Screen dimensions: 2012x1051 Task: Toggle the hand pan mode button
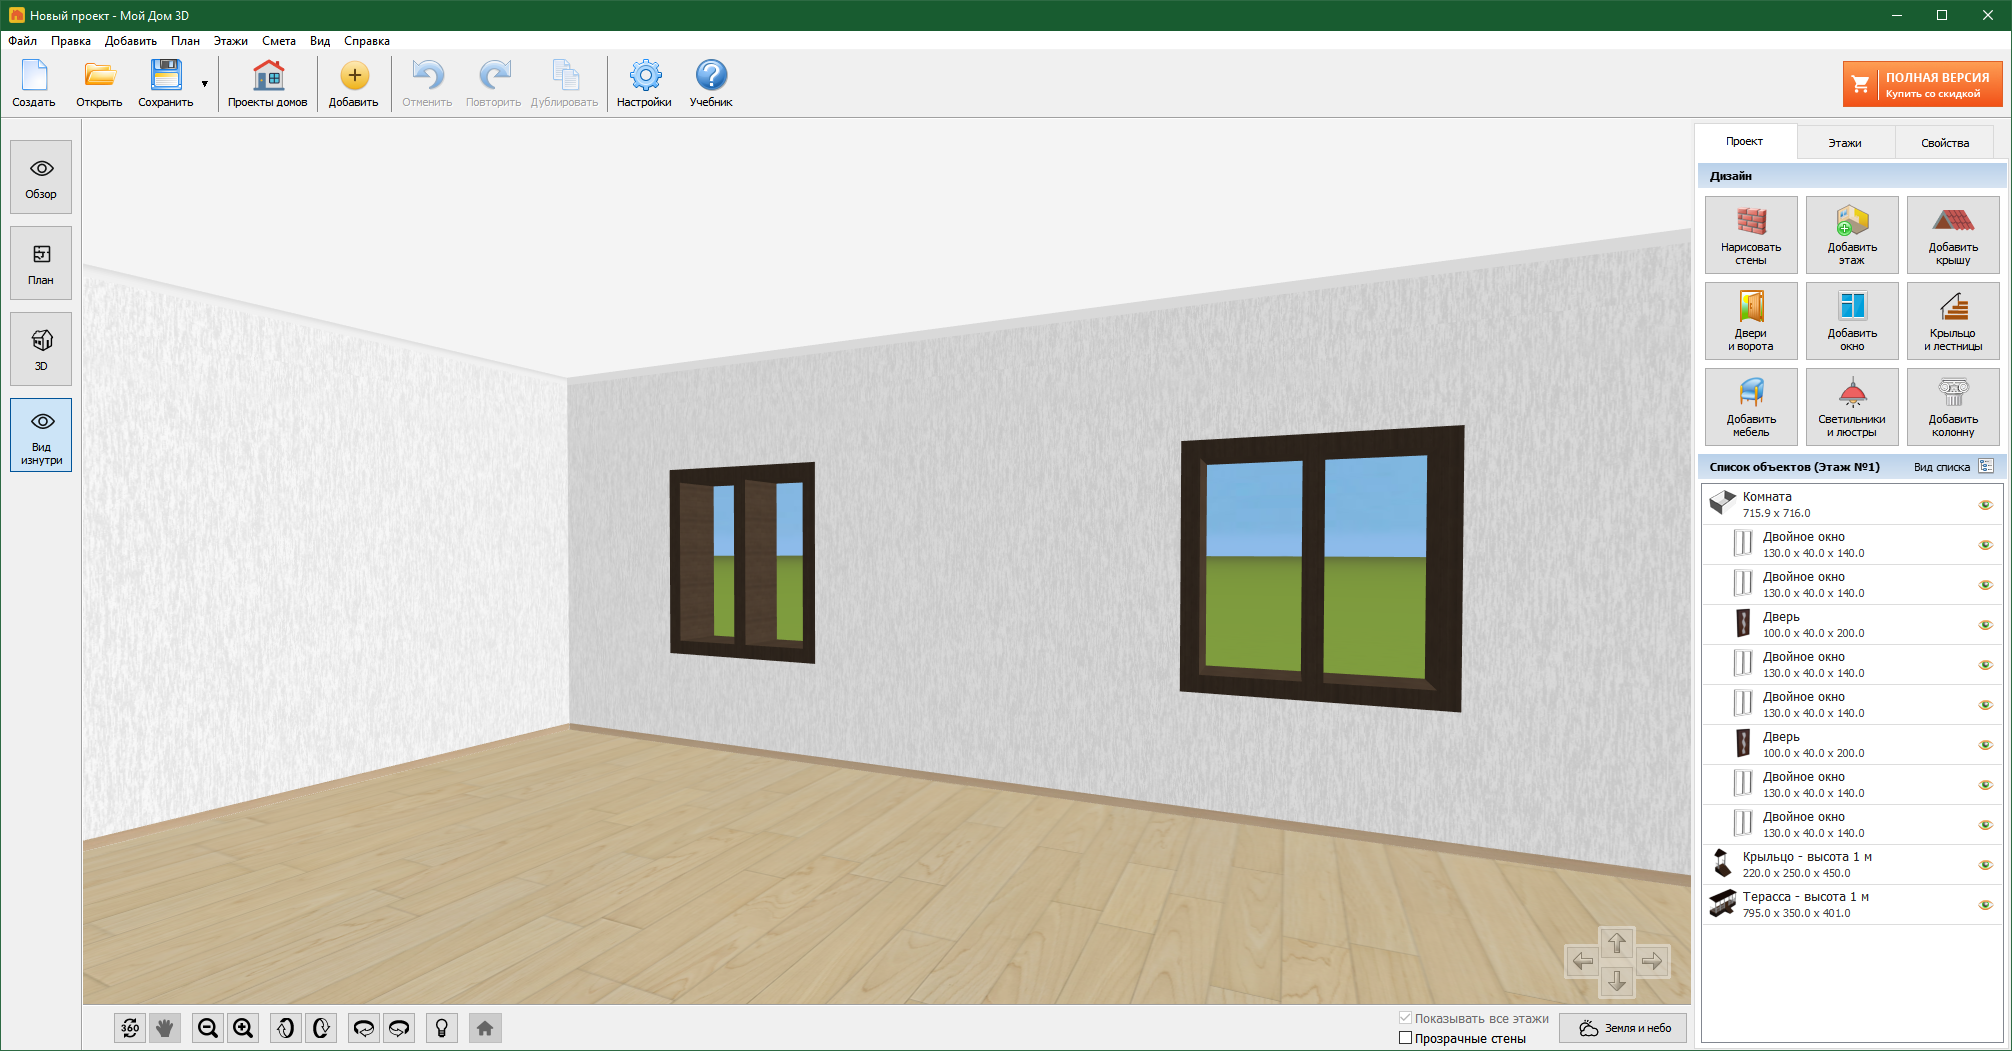click(165, 1028)
